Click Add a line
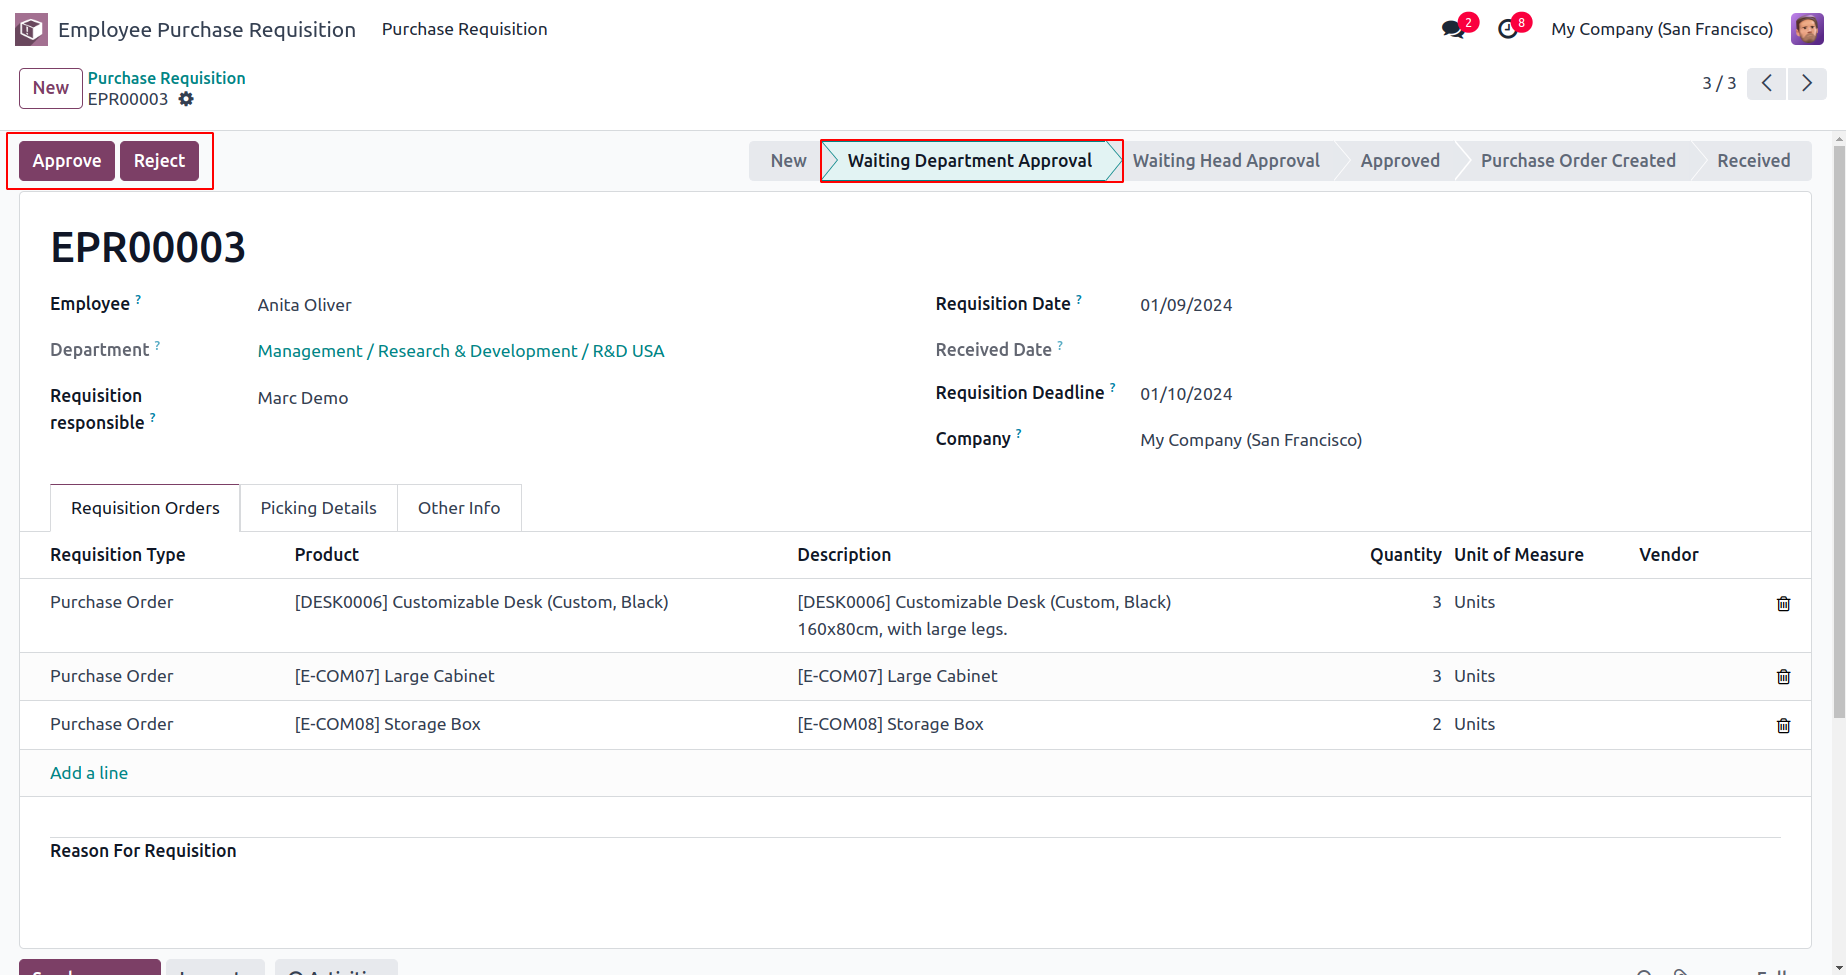This screenshot has height=975, width=1846. tap(89, 773)
